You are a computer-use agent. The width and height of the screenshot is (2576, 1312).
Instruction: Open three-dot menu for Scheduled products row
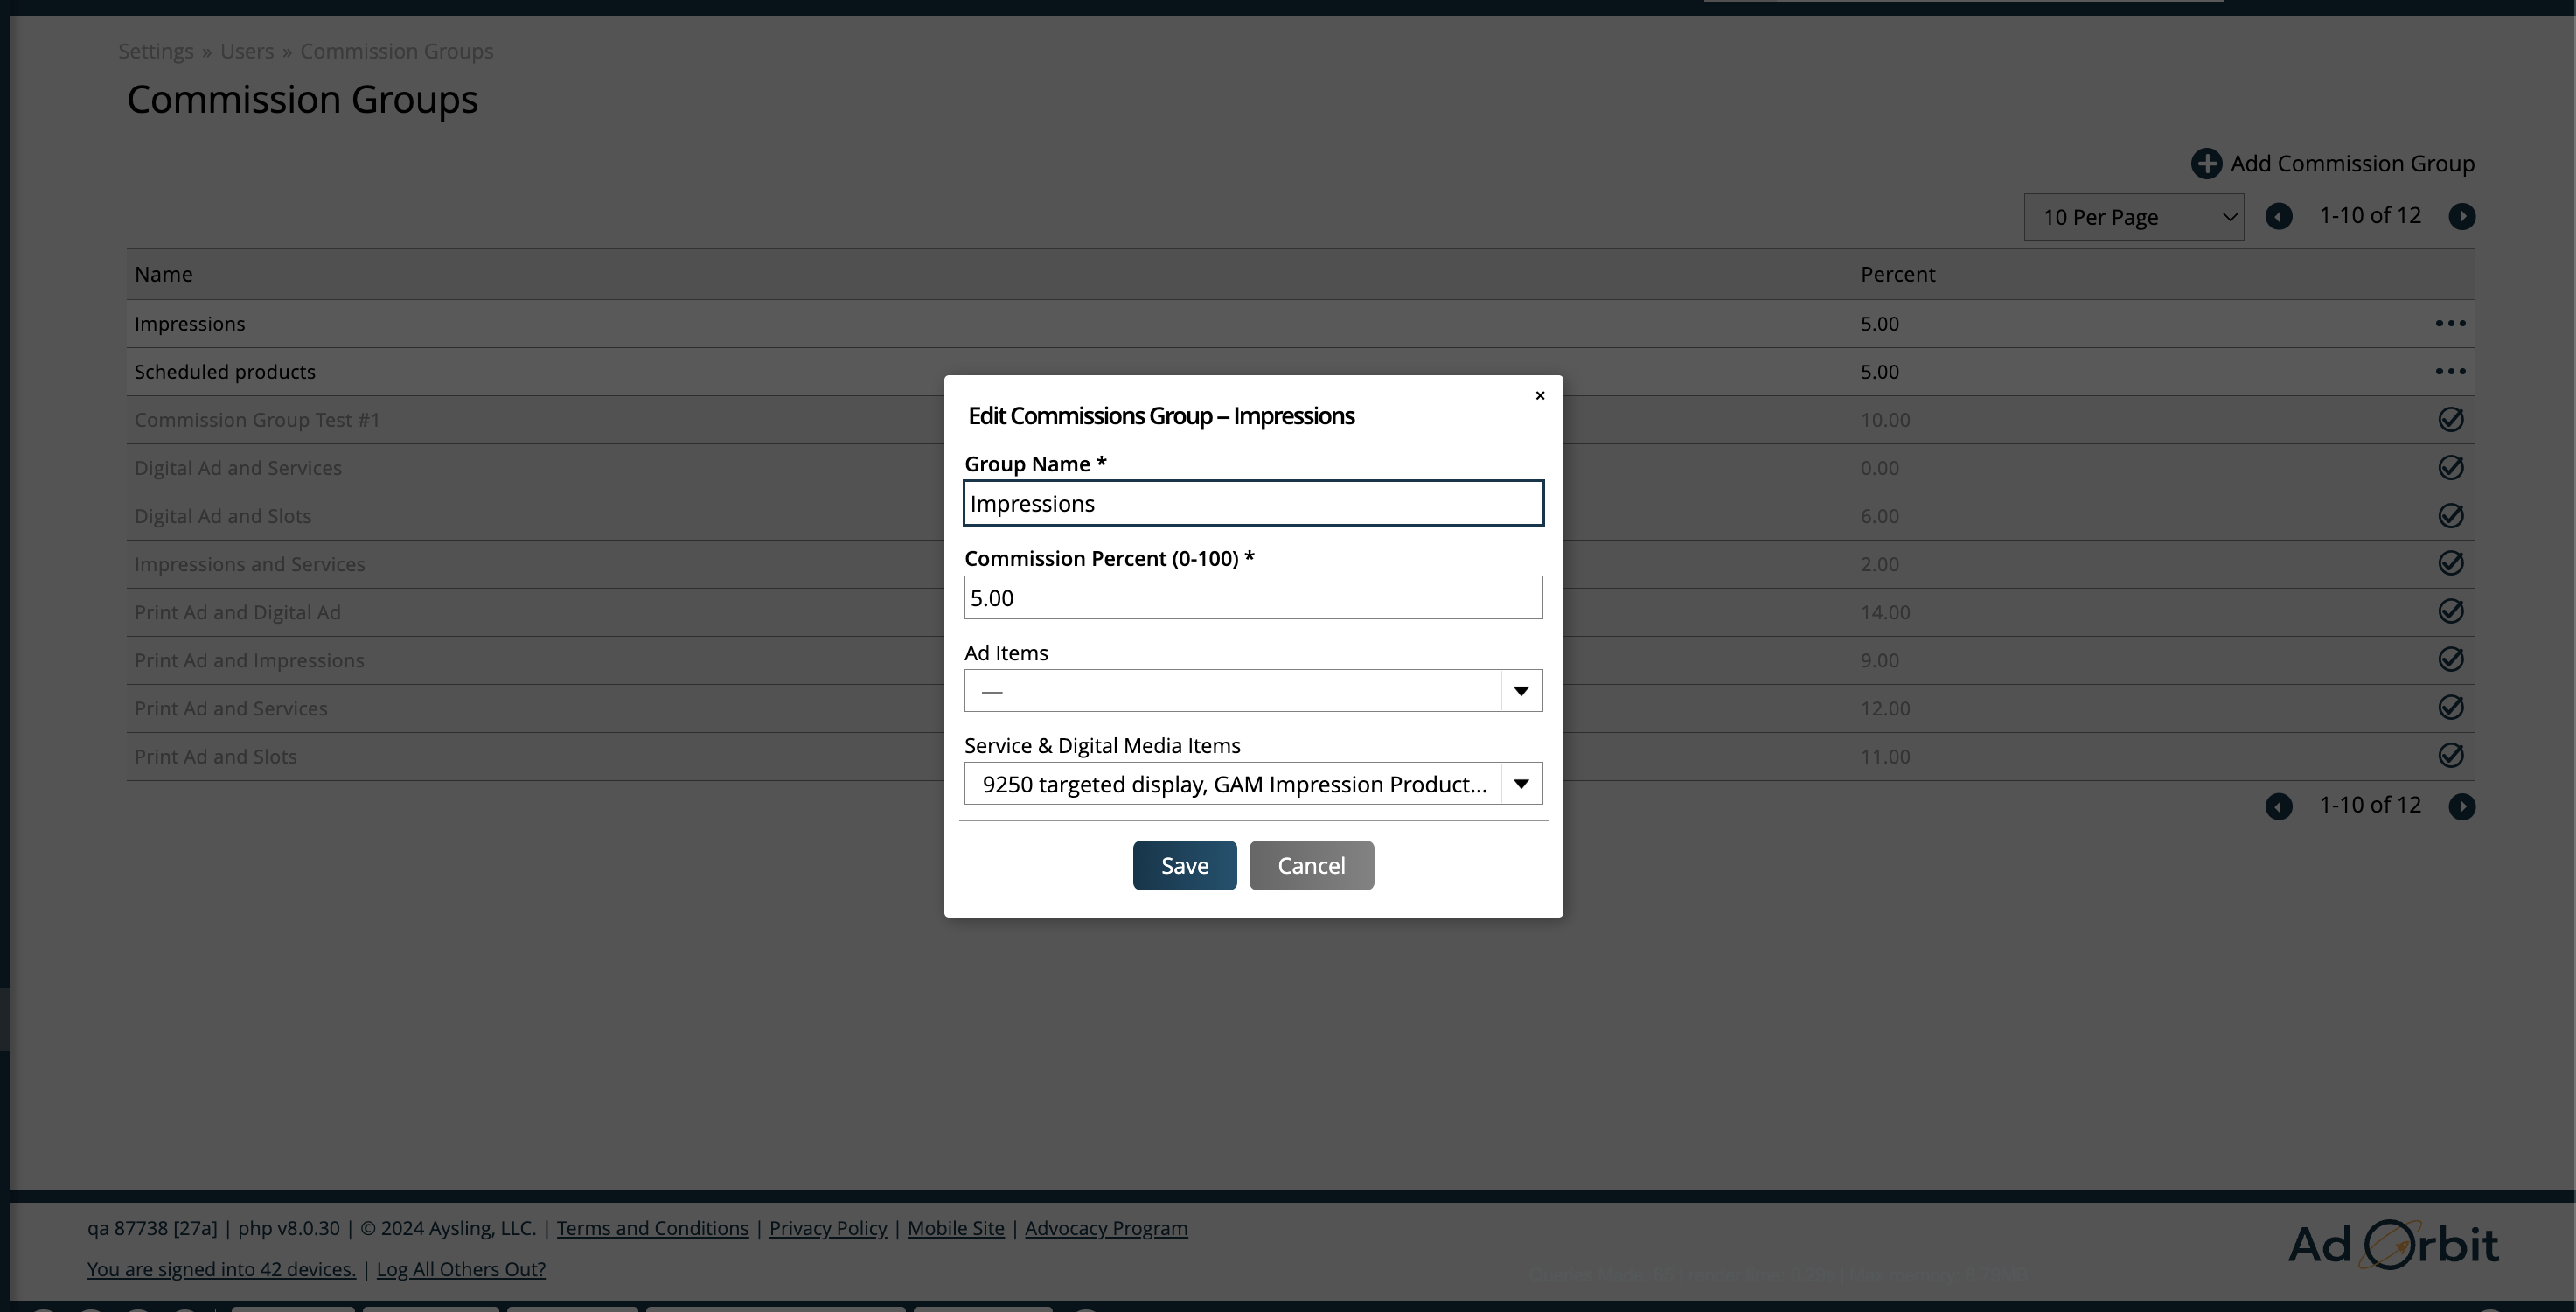(2450, 371)
